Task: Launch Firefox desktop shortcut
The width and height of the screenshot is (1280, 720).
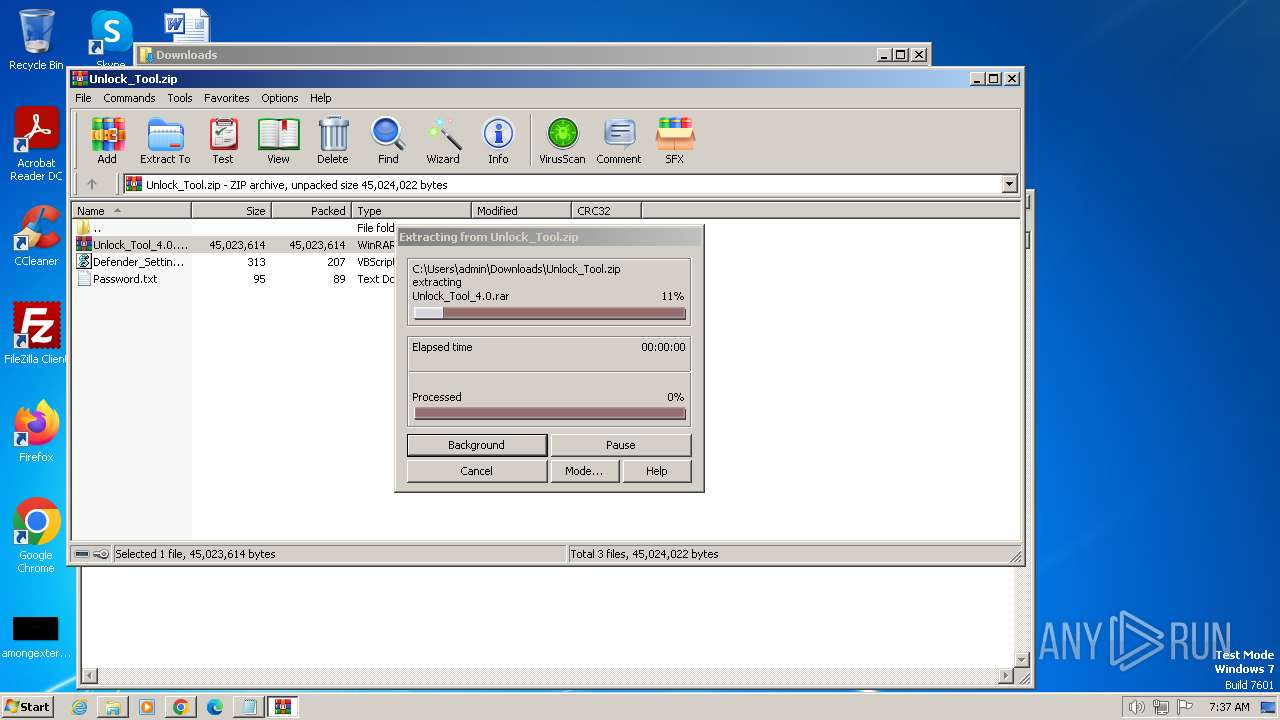Action: (36, 432)
